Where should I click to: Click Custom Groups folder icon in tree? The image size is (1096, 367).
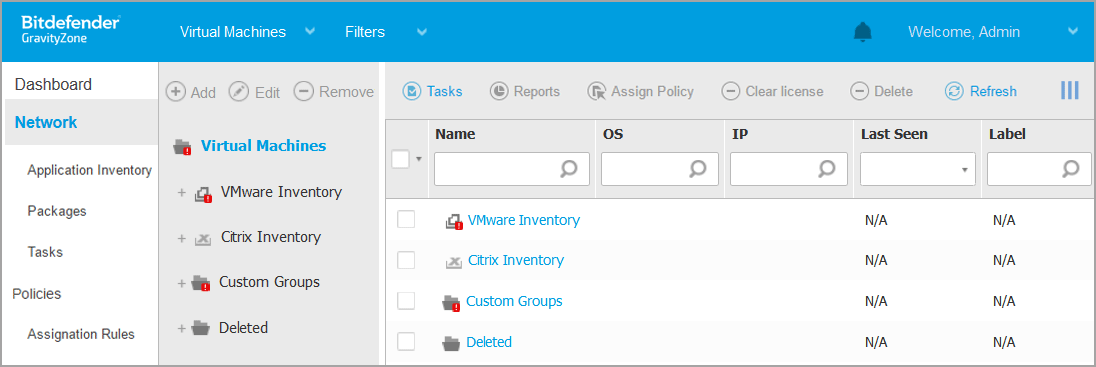pos(201,283)
